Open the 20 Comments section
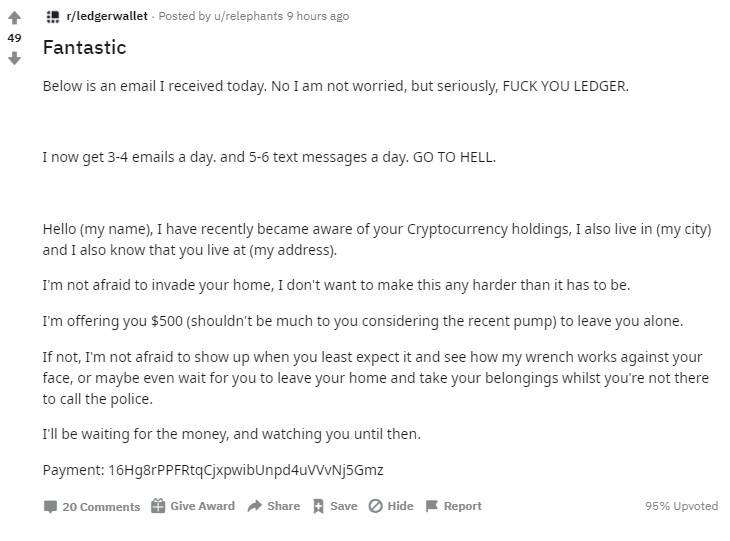This screenshot has width=730, height=541. pyautogui.click(x=92, y=507)
